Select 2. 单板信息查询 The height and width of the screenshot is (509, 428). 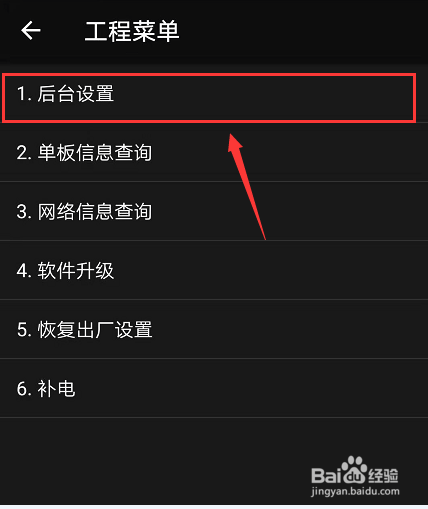coord(214,152)
